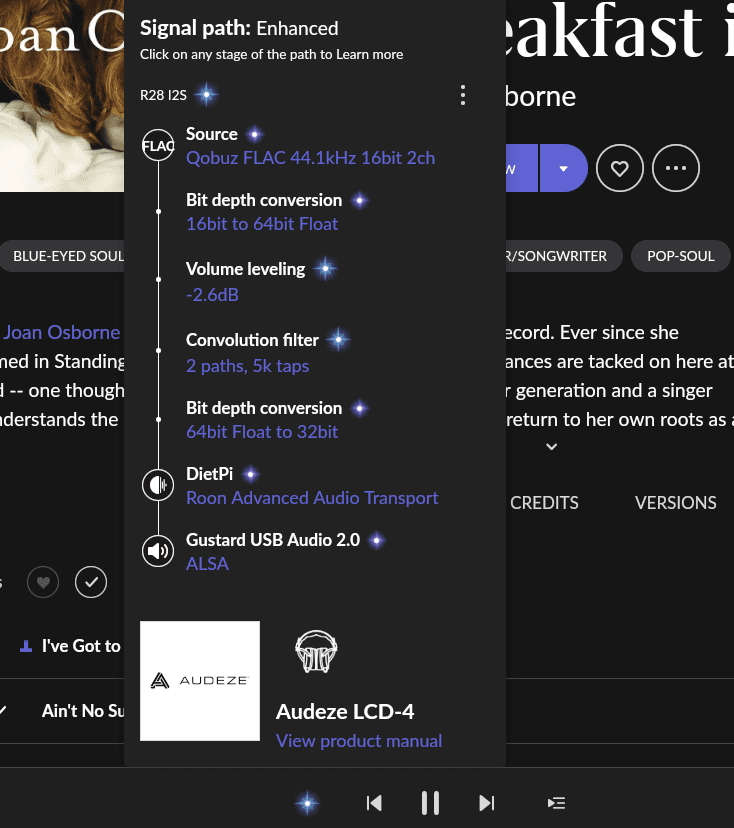The height and width of the screenshot is (828, 734).
Task: Open the album more options ellipsis button
Action: [x=676, y=168]
